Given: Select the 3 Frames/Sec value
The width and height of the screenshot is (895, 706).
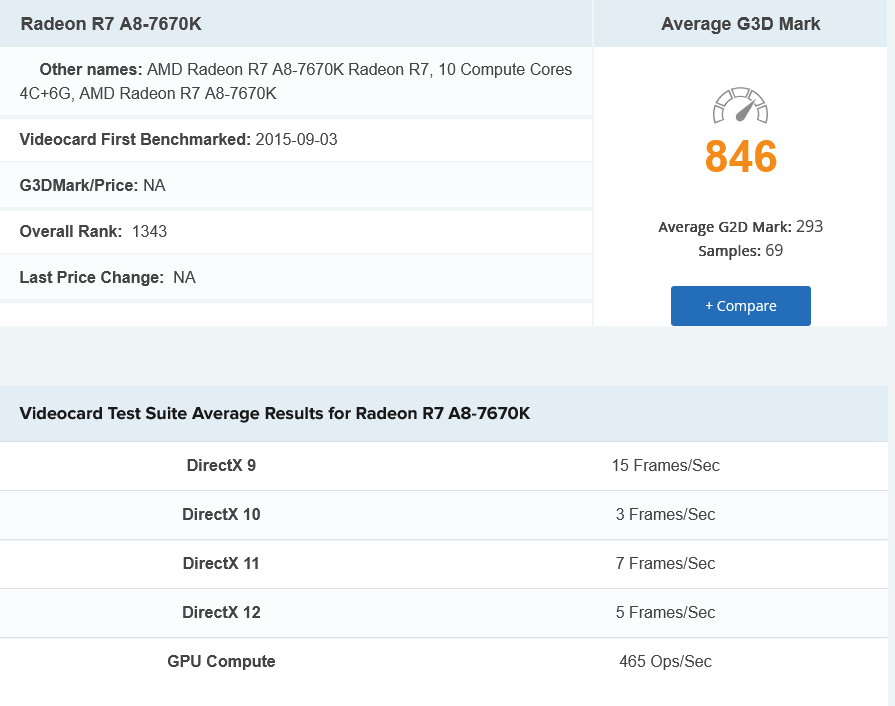Looking at the screenshot, I should [666, 515].
